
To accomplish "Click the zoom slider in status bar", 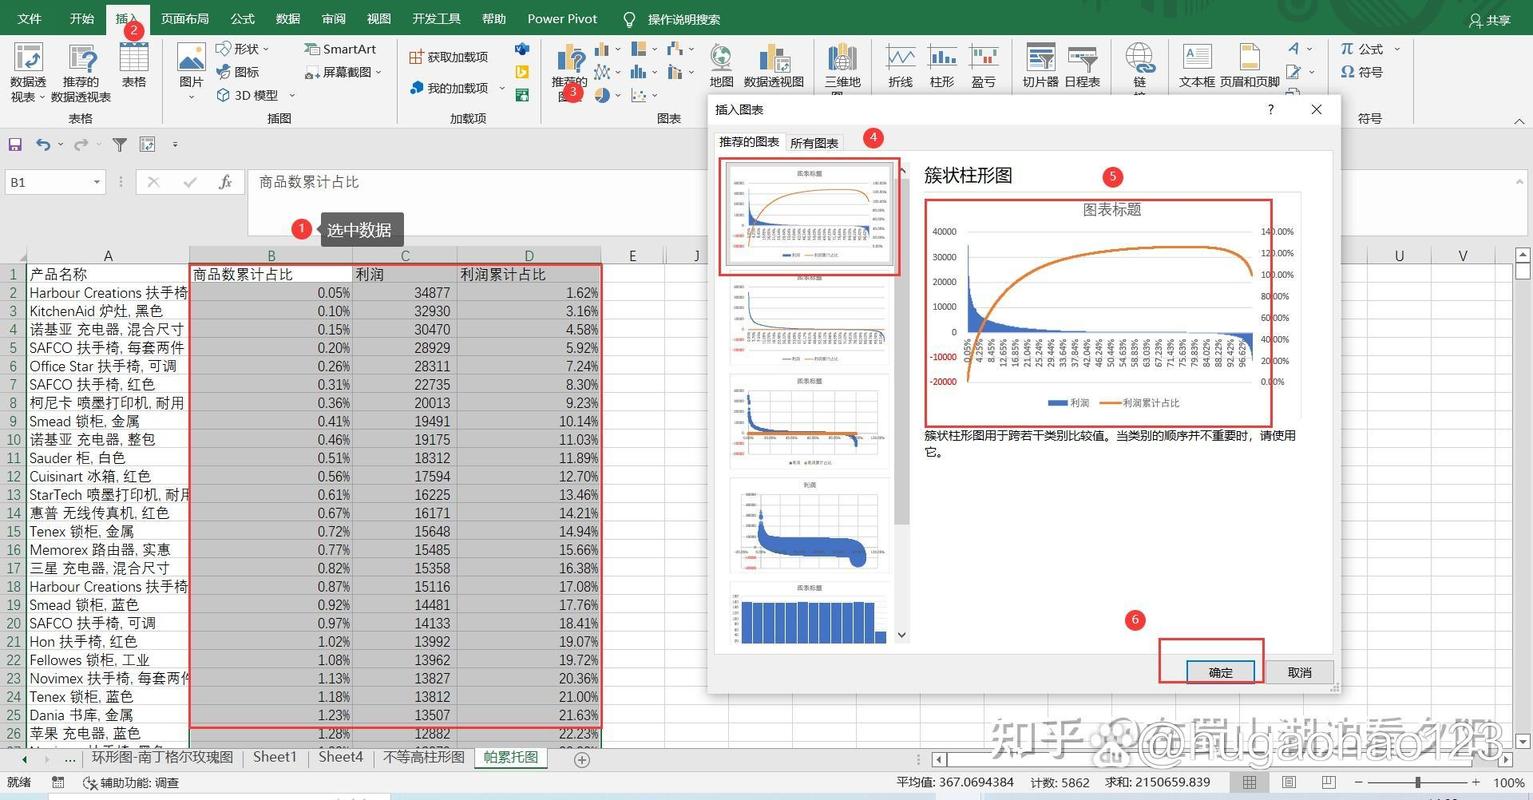I will (x=1418, y=783).
